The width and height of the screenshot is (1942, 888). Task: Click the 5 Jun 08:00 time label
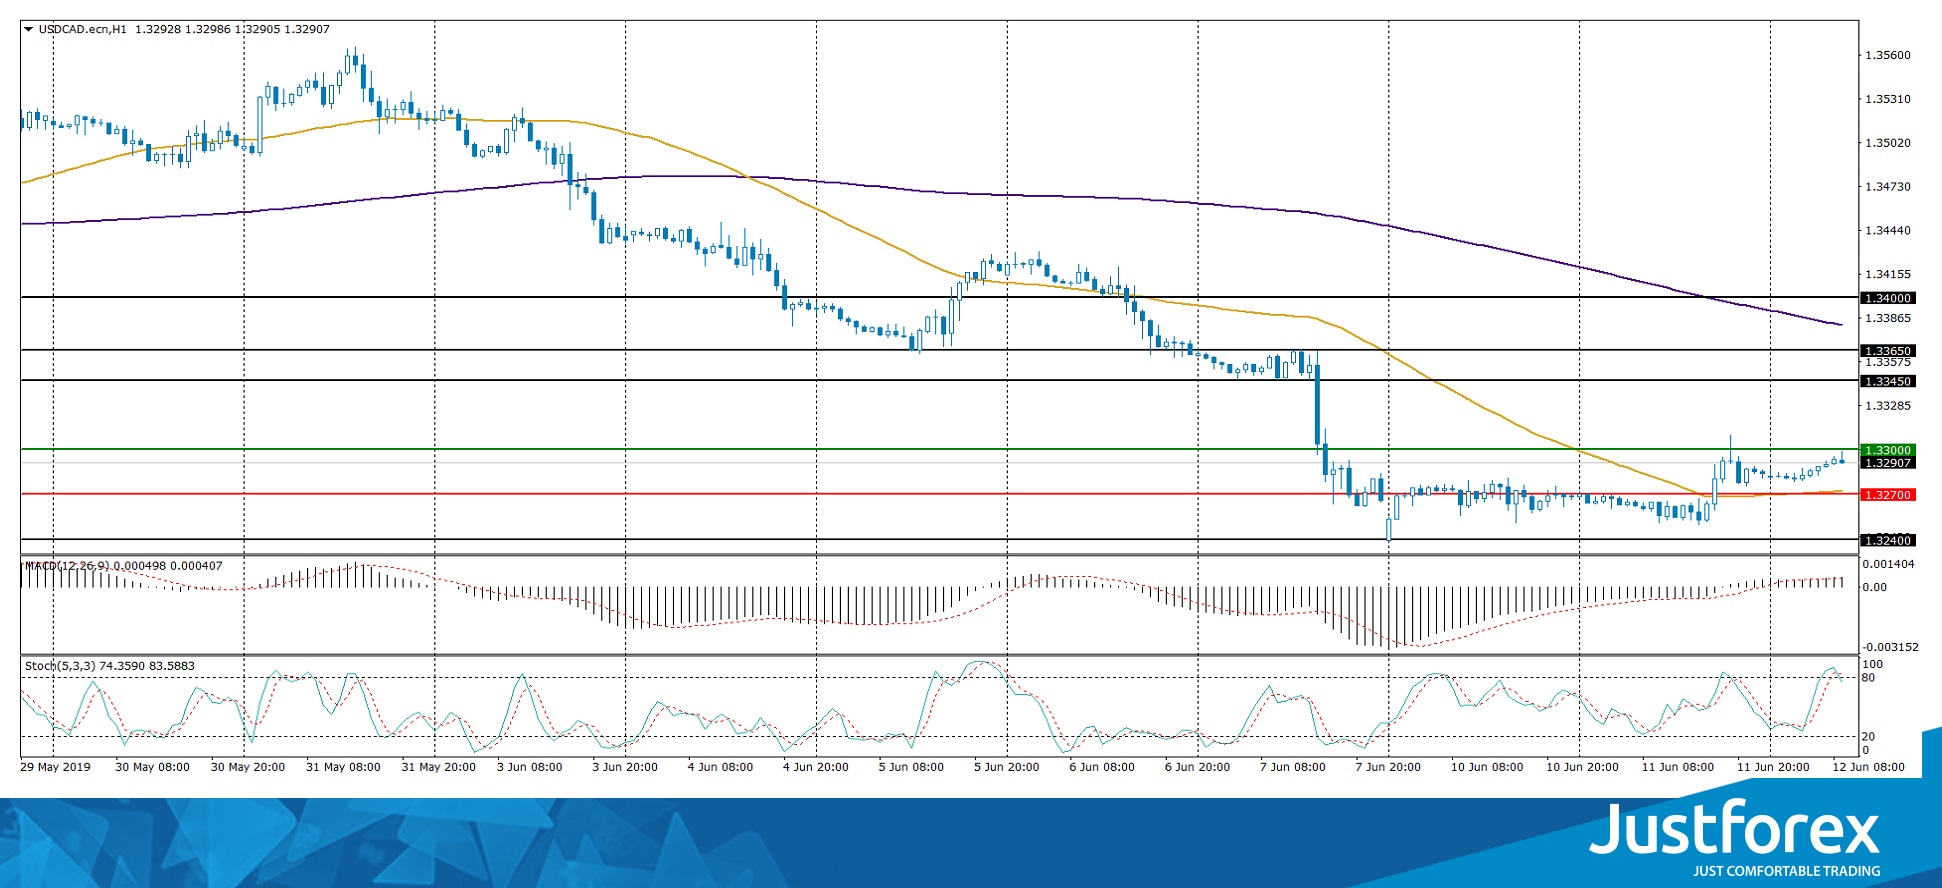click(x=911, y=768)
